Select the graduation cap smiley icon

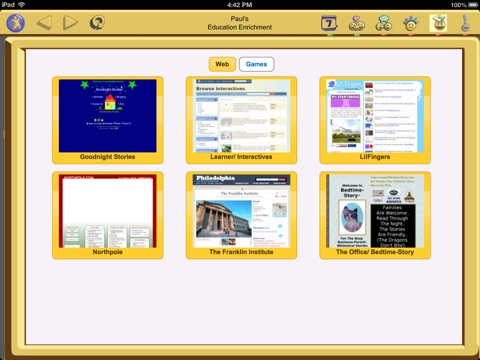(x=438, y=23)
